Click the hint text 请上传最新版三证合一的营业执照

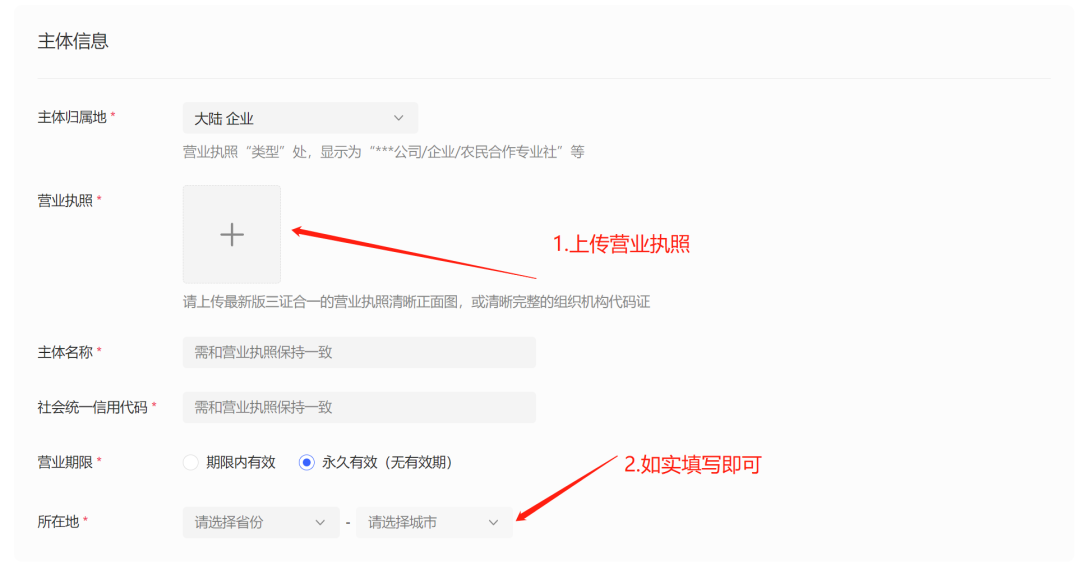[417, 302]
